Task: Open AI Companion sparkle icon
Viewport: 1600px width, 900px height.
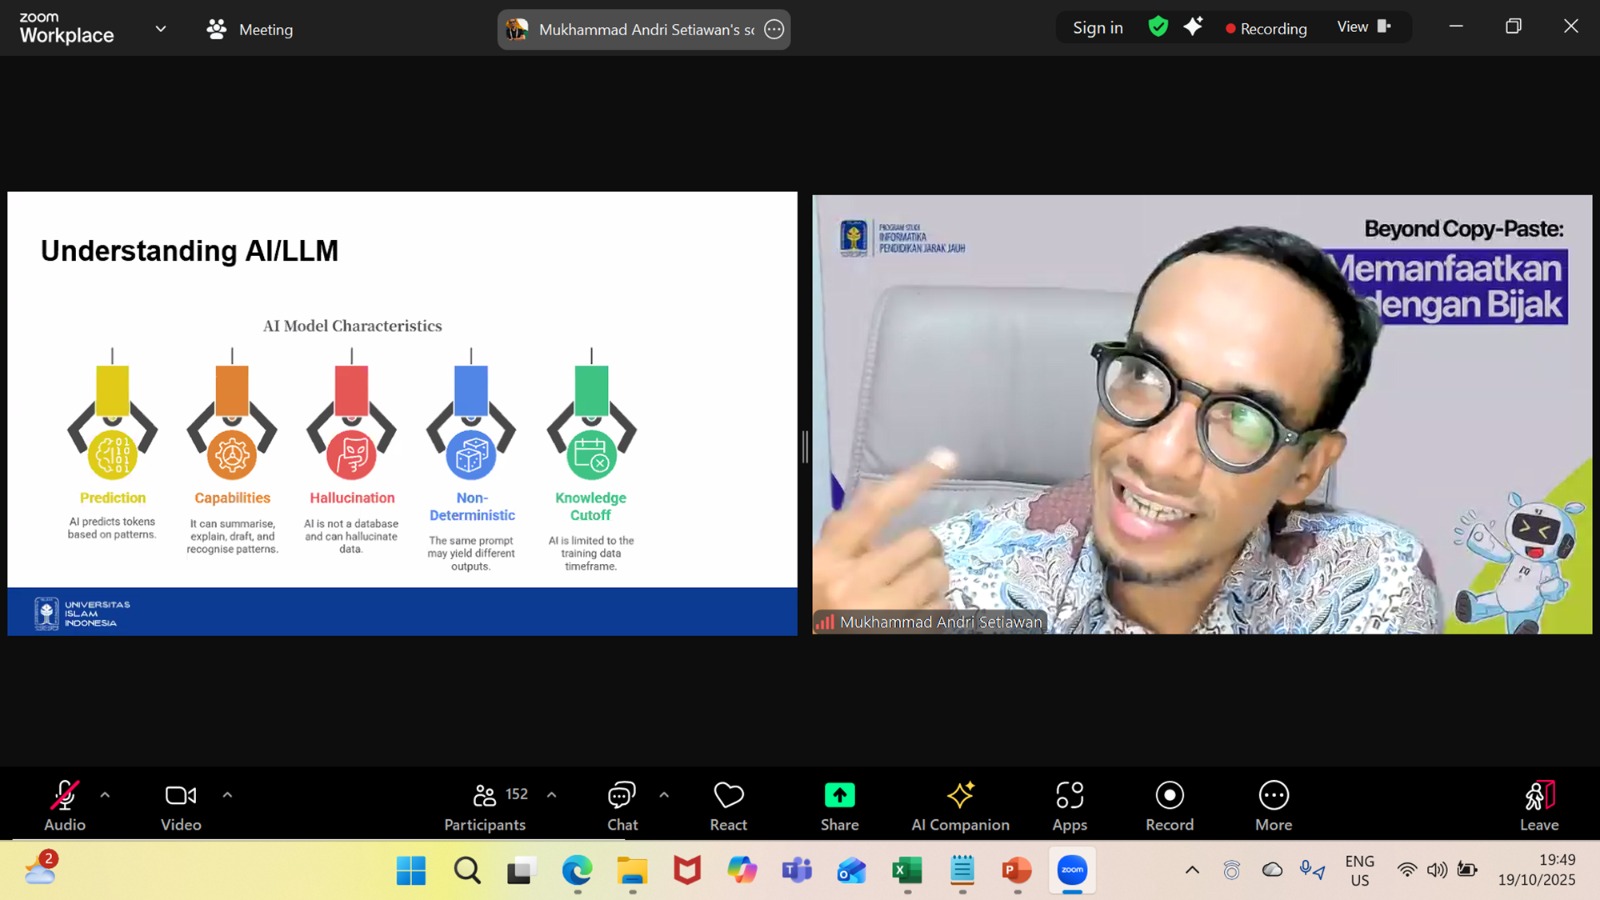Action: click(960, 795)
